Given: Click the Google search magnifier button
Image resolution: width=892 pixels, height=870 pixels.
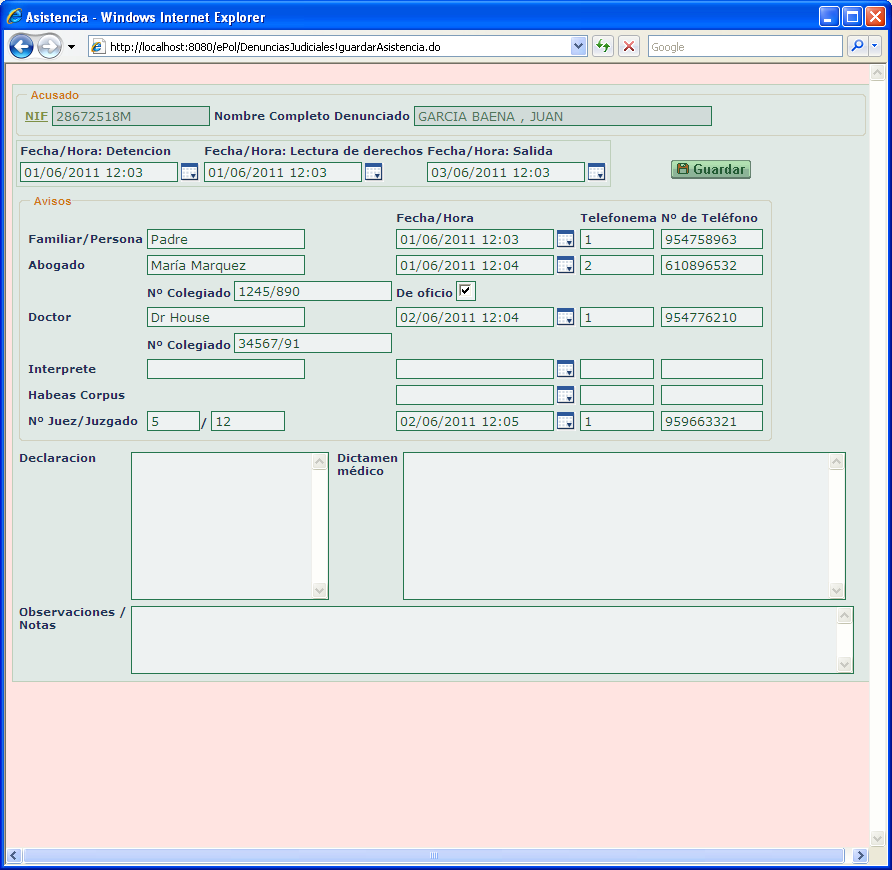Looking at the screenshot, I should 857,47.
